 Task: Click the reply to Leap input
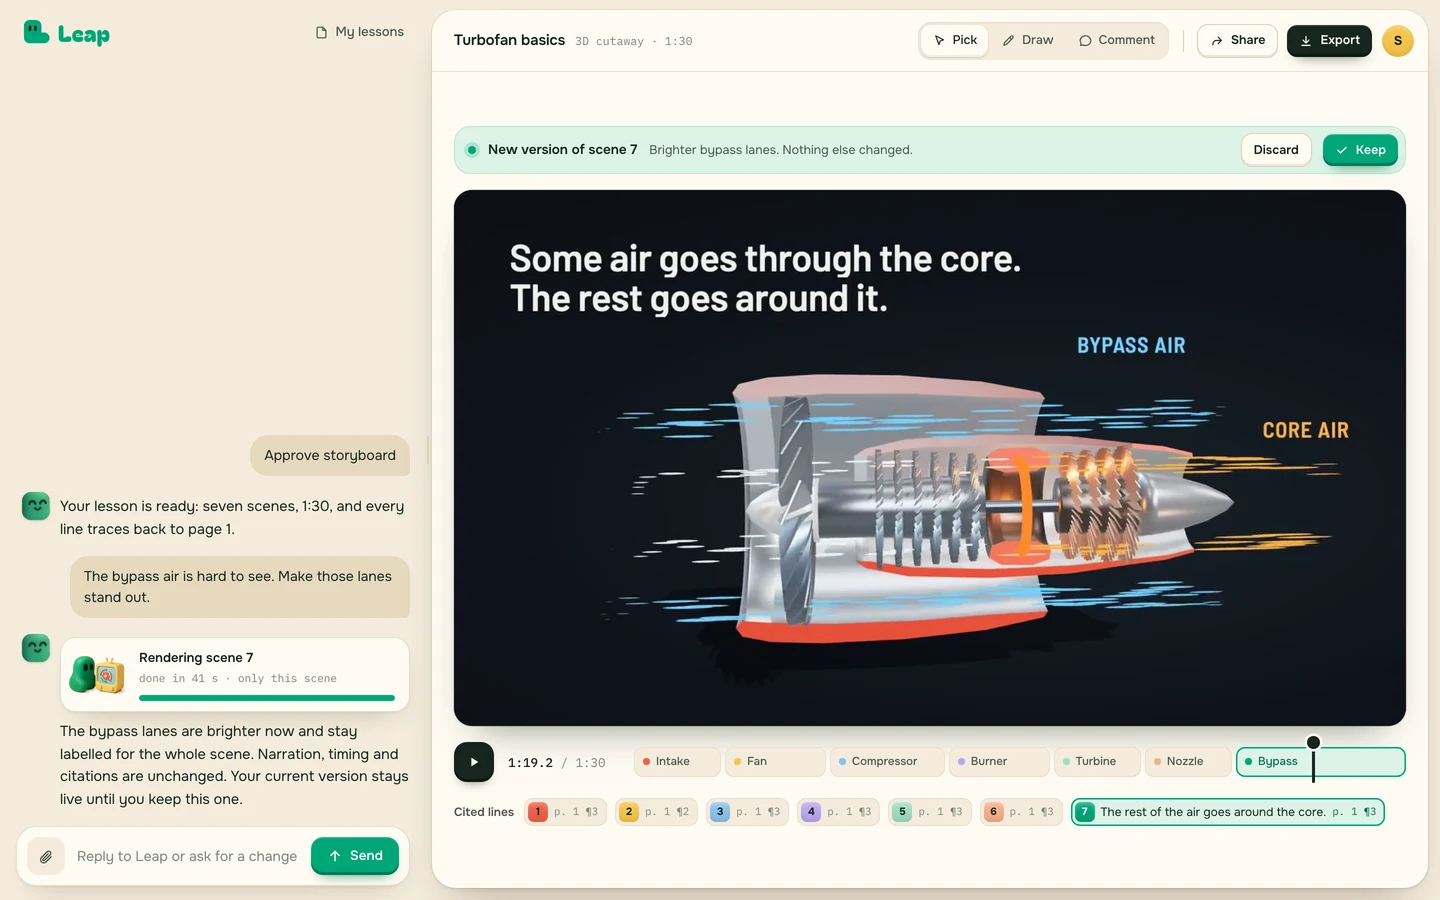(x=187, y=857)
